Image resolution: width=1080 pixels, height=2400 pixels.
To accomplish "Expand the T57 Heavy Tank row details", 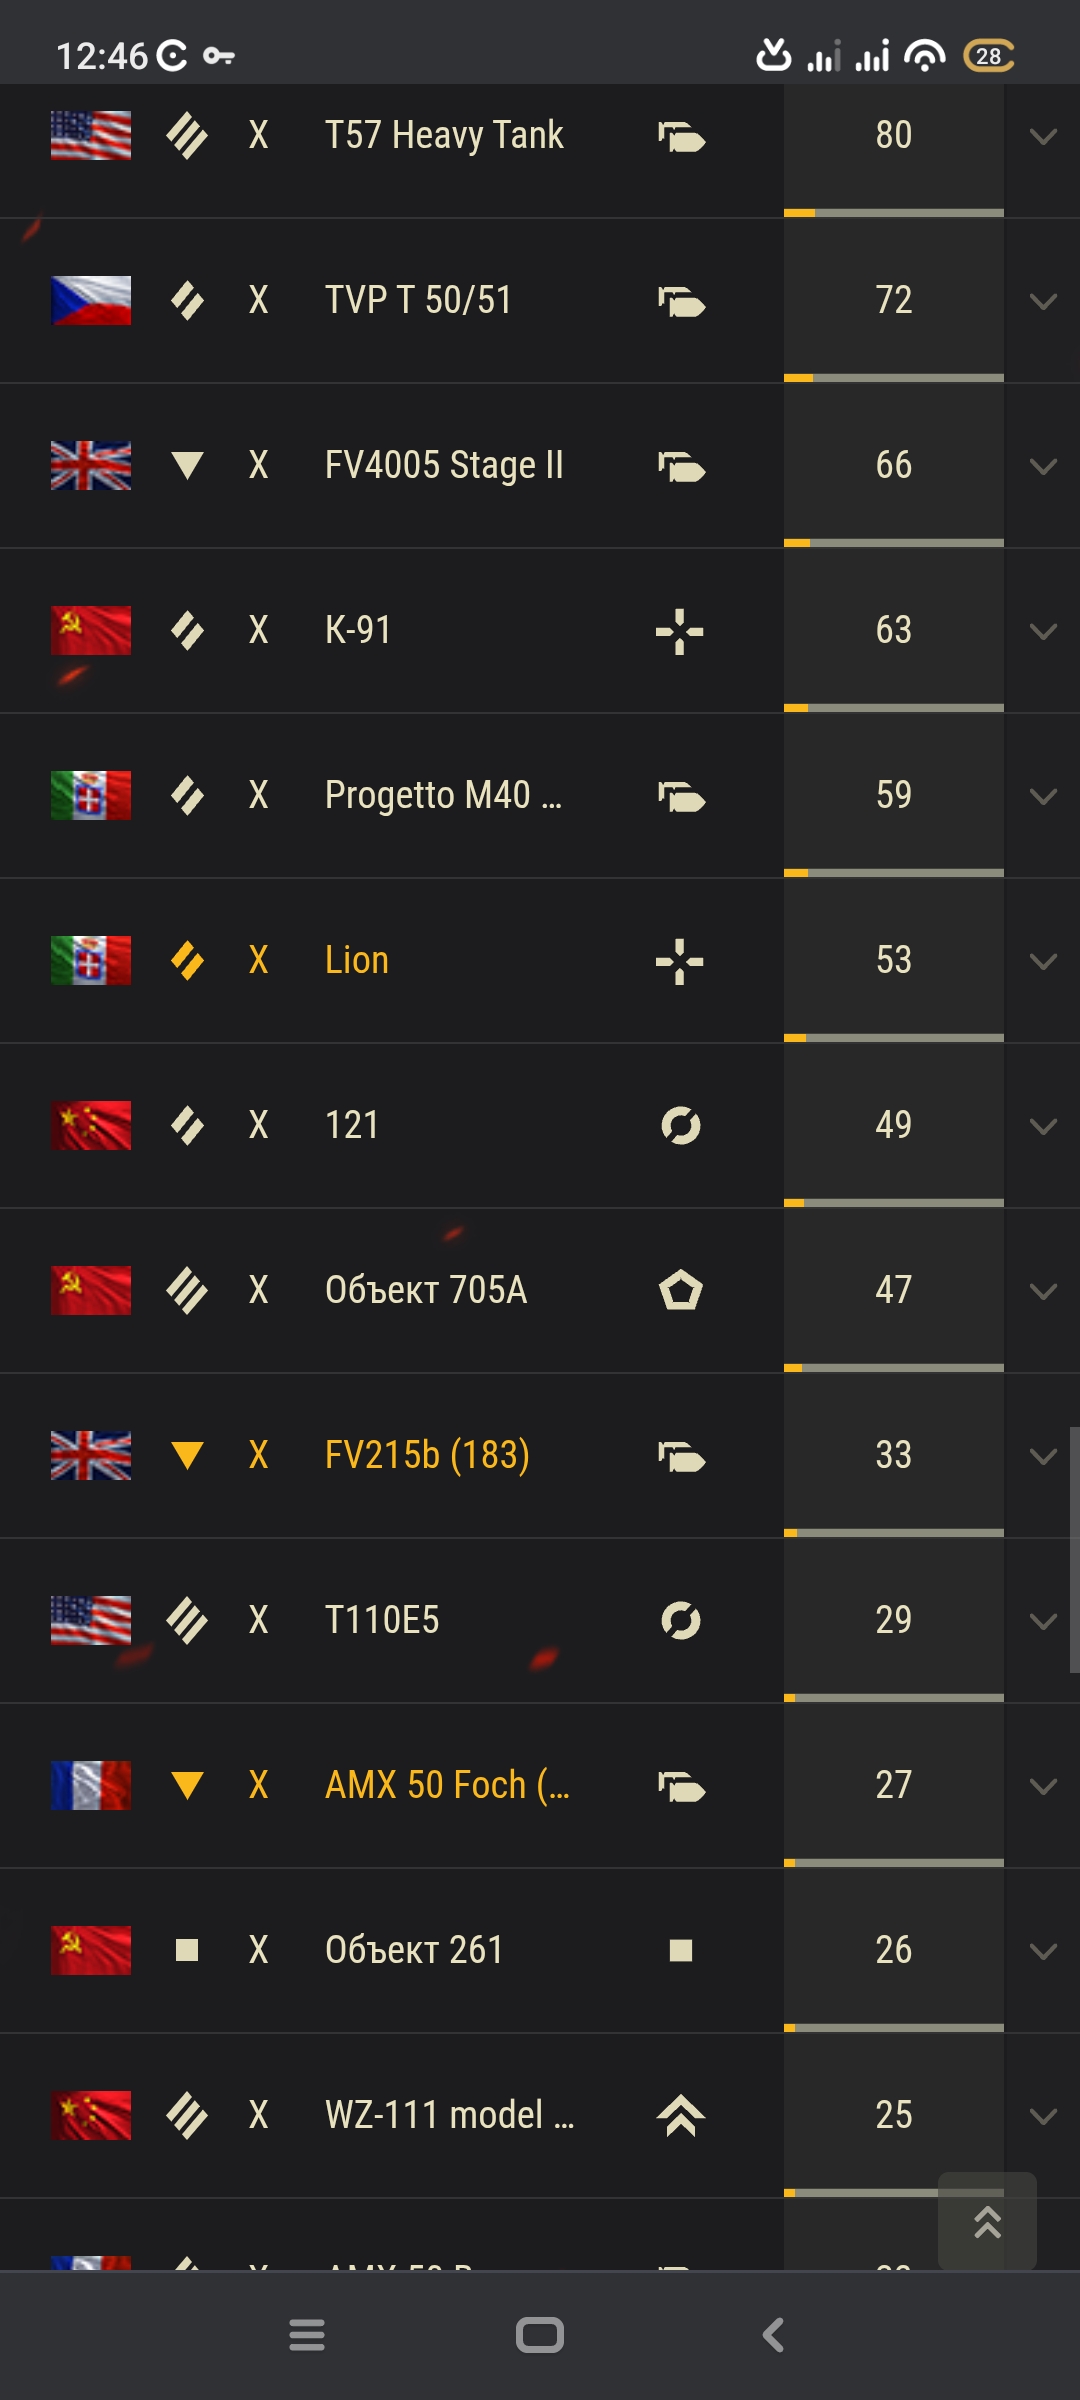I will click(x=1043, y=137).
